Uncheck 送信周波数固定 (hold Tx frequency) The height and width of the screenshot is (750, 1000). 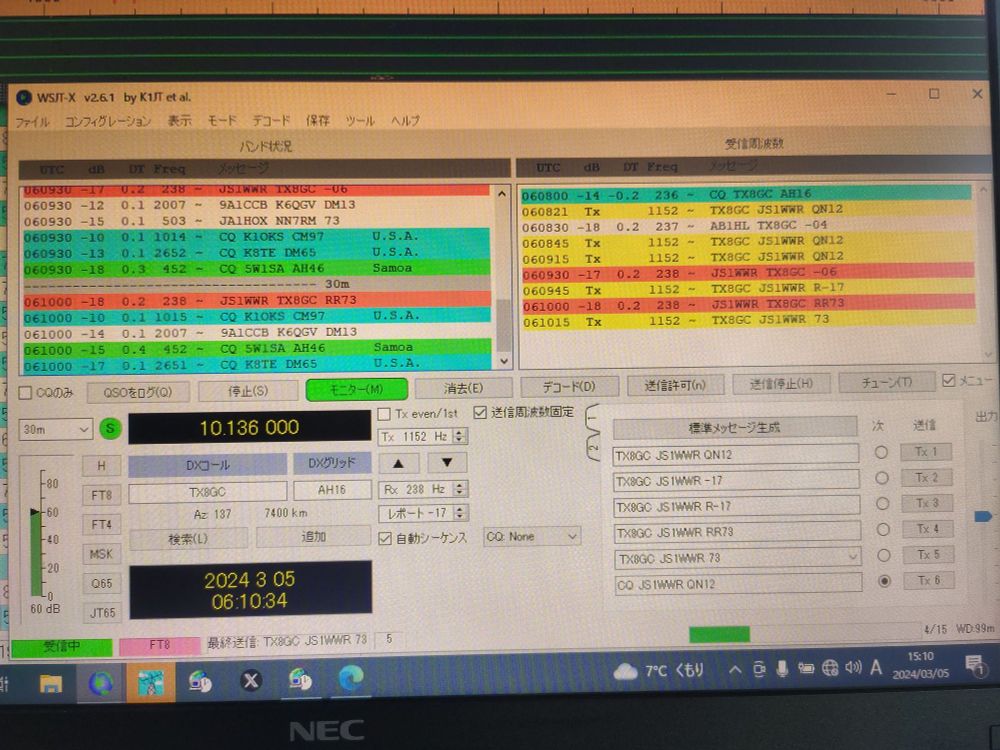coord(480,413)
